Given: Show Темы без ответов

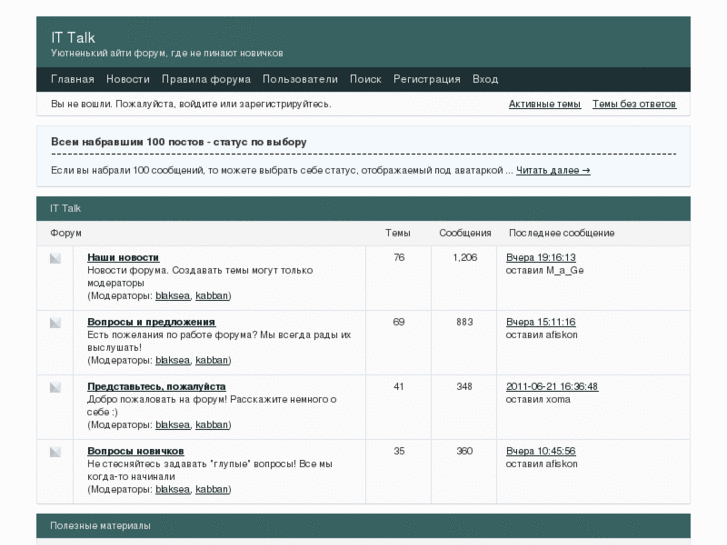Looking at the screenshot, I should (634, 104).
